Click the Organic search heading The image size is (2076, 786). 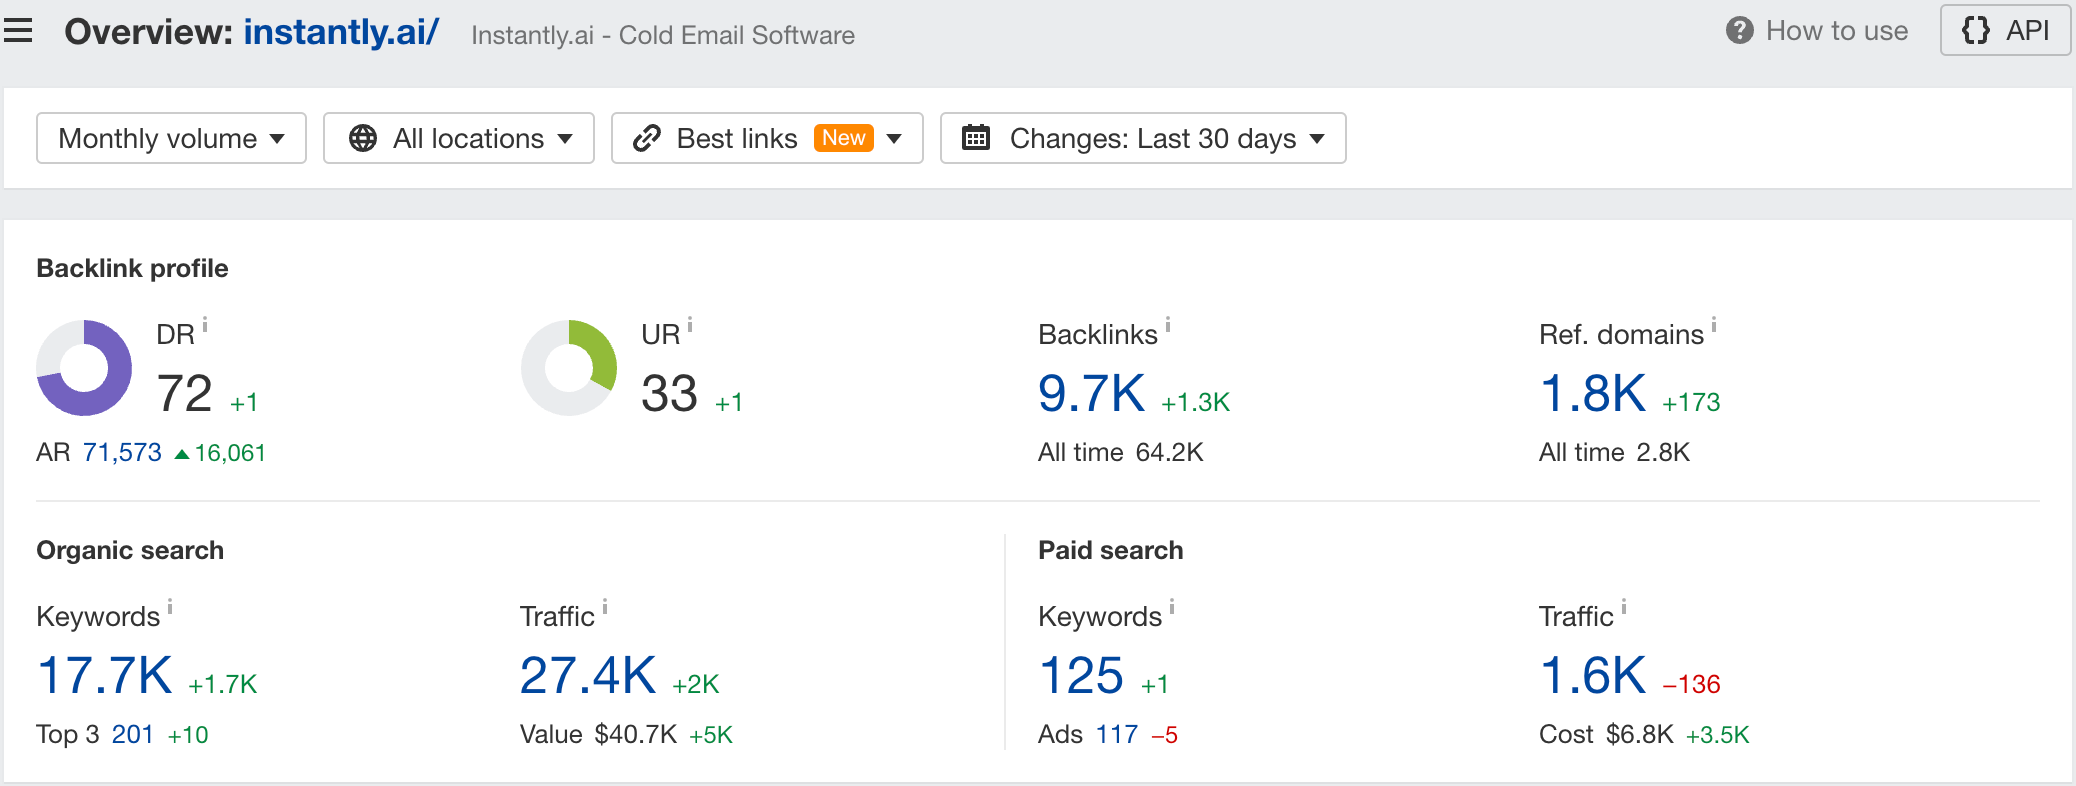click(130, 550)
